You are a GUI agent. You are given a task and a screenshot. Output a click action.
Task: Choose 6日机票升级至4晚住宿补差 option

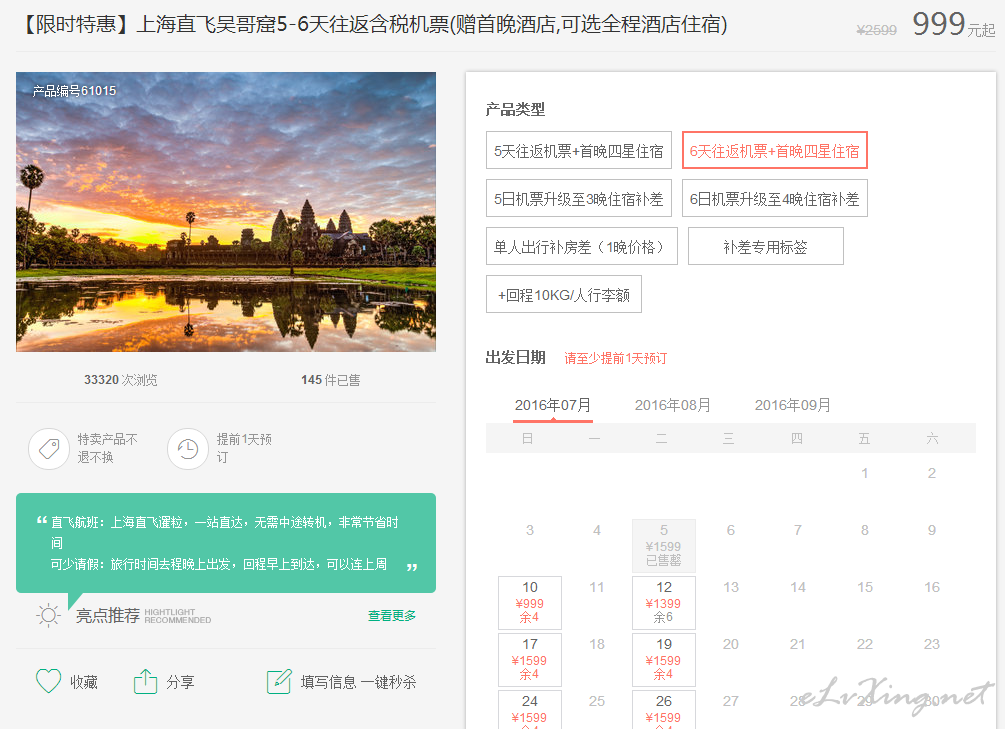pyautogui.click(x=774, y=199)
